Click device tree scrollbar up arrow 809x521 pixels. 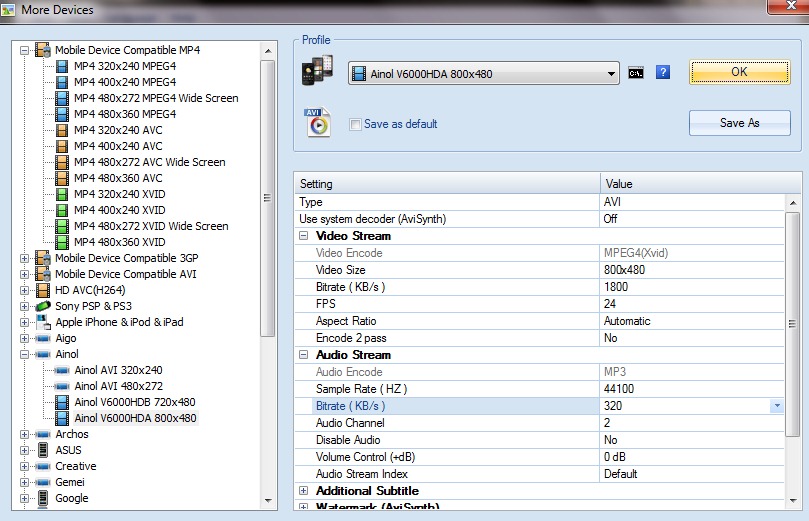268,51
